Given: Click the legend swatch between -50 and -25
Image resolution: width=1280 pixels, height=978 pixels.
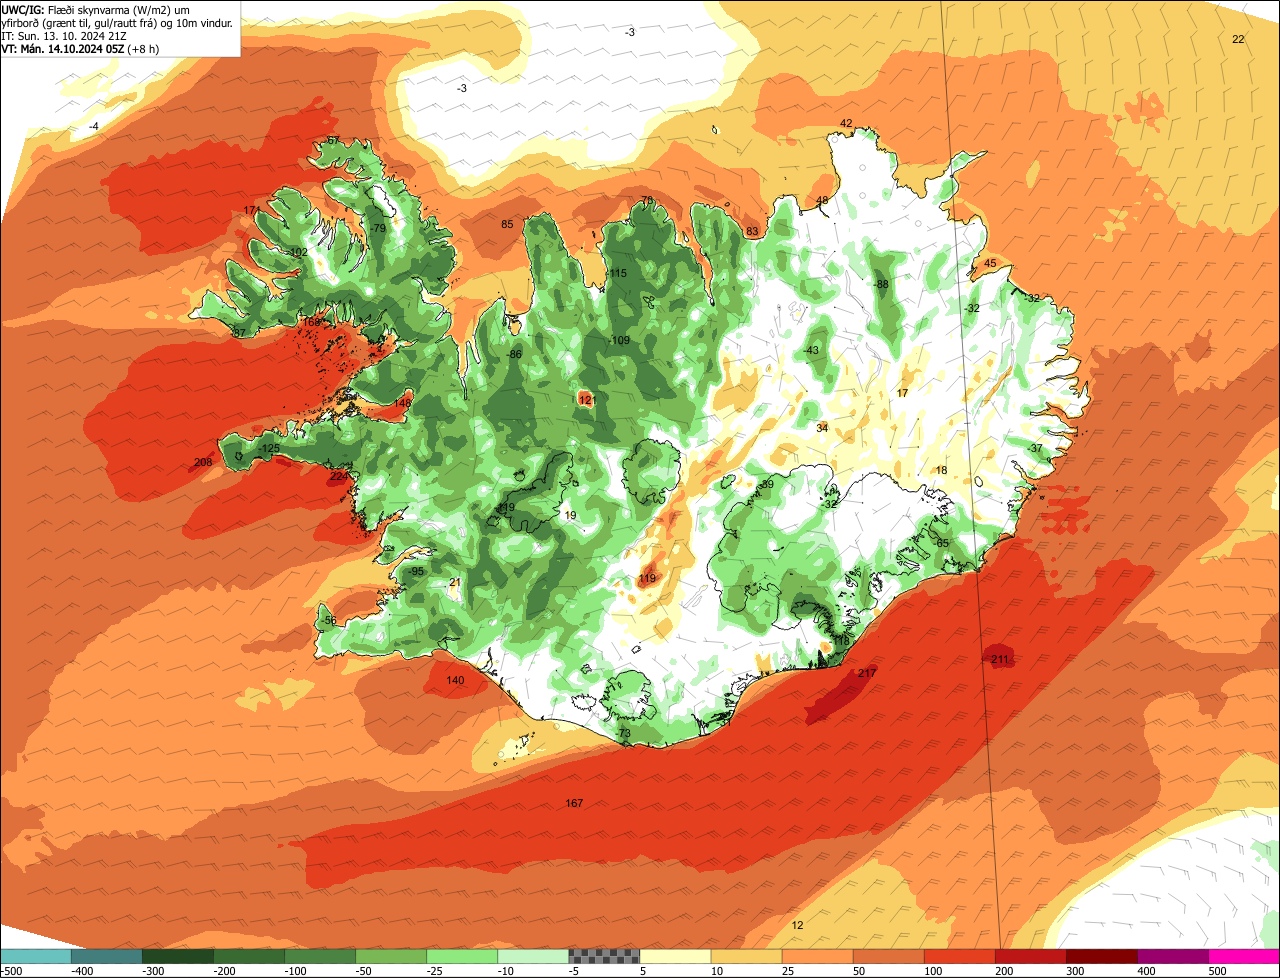Looking at the screenshot, I should (391, 956).
